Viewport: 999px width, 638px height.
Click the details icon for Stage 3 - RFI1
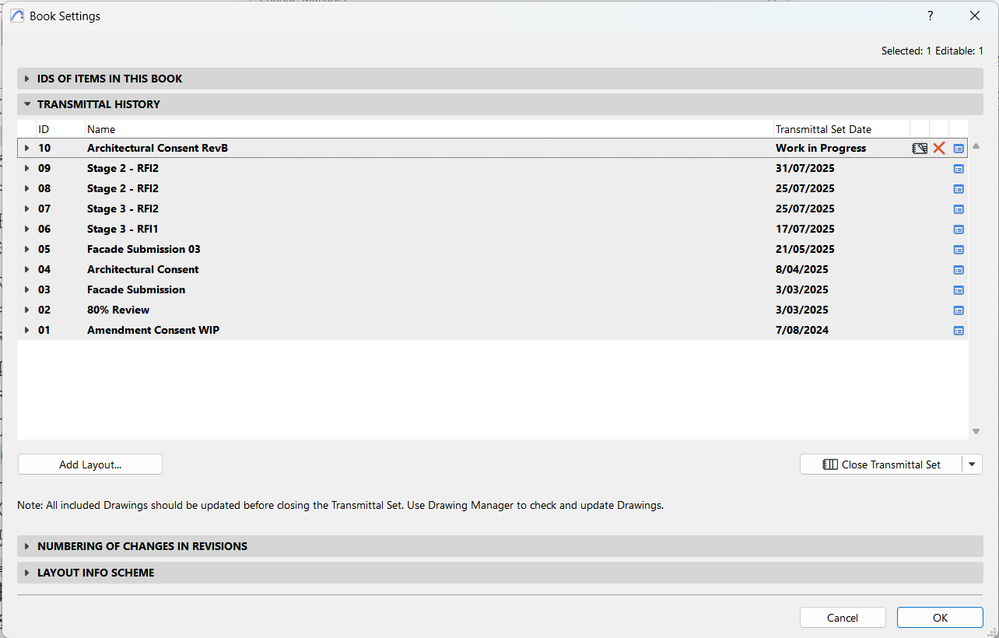tap(958, 229)
